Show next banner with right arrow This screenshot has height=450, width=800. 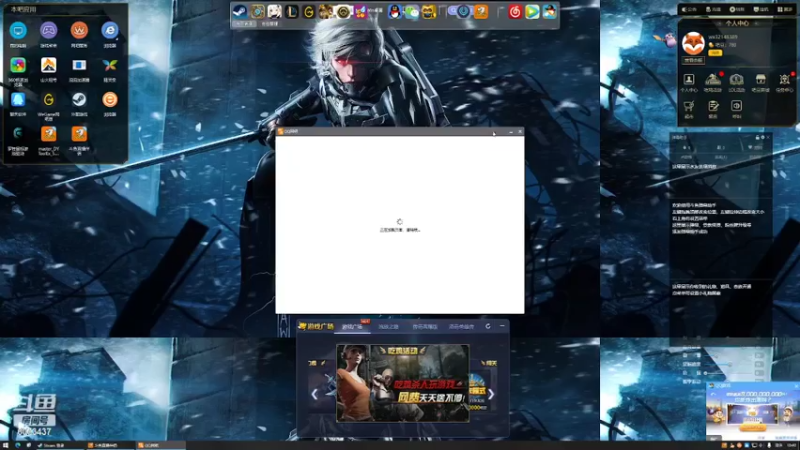491,394
